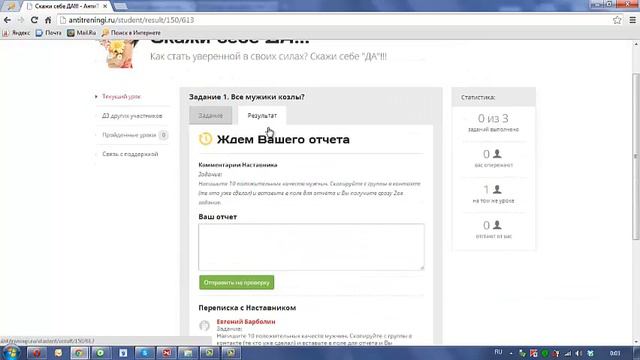Switch to Chrome in the taskbar
The height and width of the screenshot is (360, 640).
79,353
